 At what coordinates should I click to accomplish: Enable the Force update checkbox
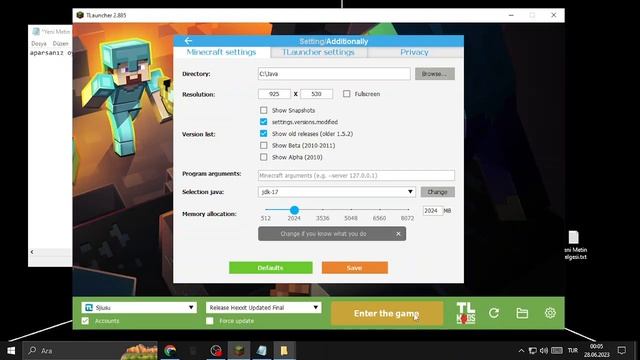pos(210,321)
